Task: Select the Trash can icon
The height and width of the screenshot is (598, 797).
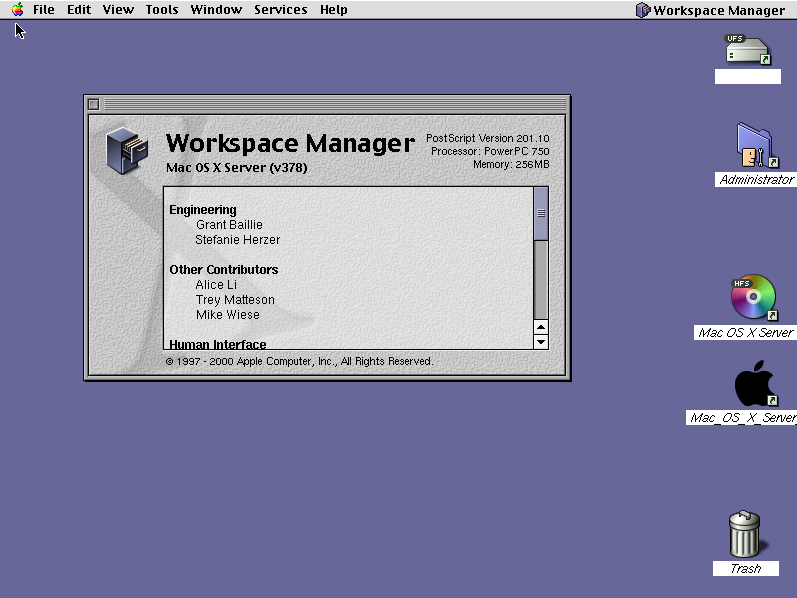Action: point(745,534)
